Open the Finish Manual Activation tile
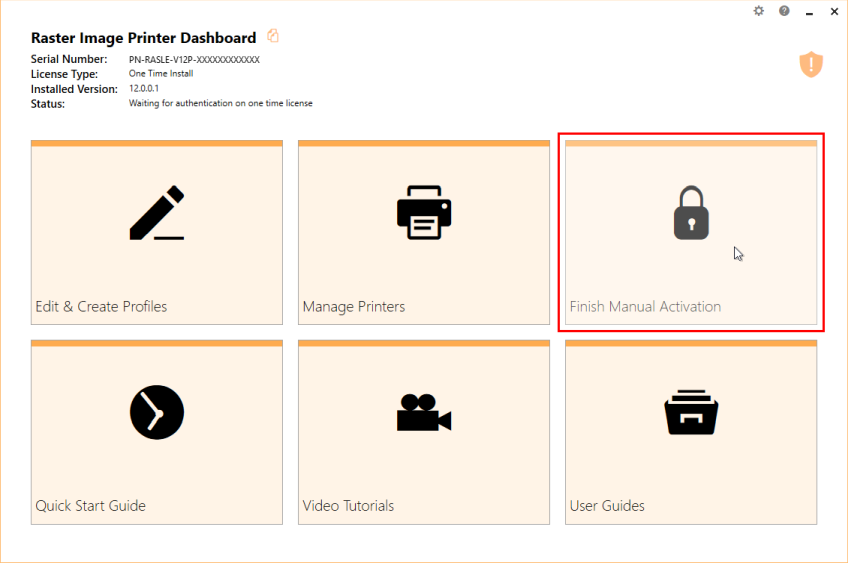The height and width of the screenshot is (563, 848). [x=691, y=233]
